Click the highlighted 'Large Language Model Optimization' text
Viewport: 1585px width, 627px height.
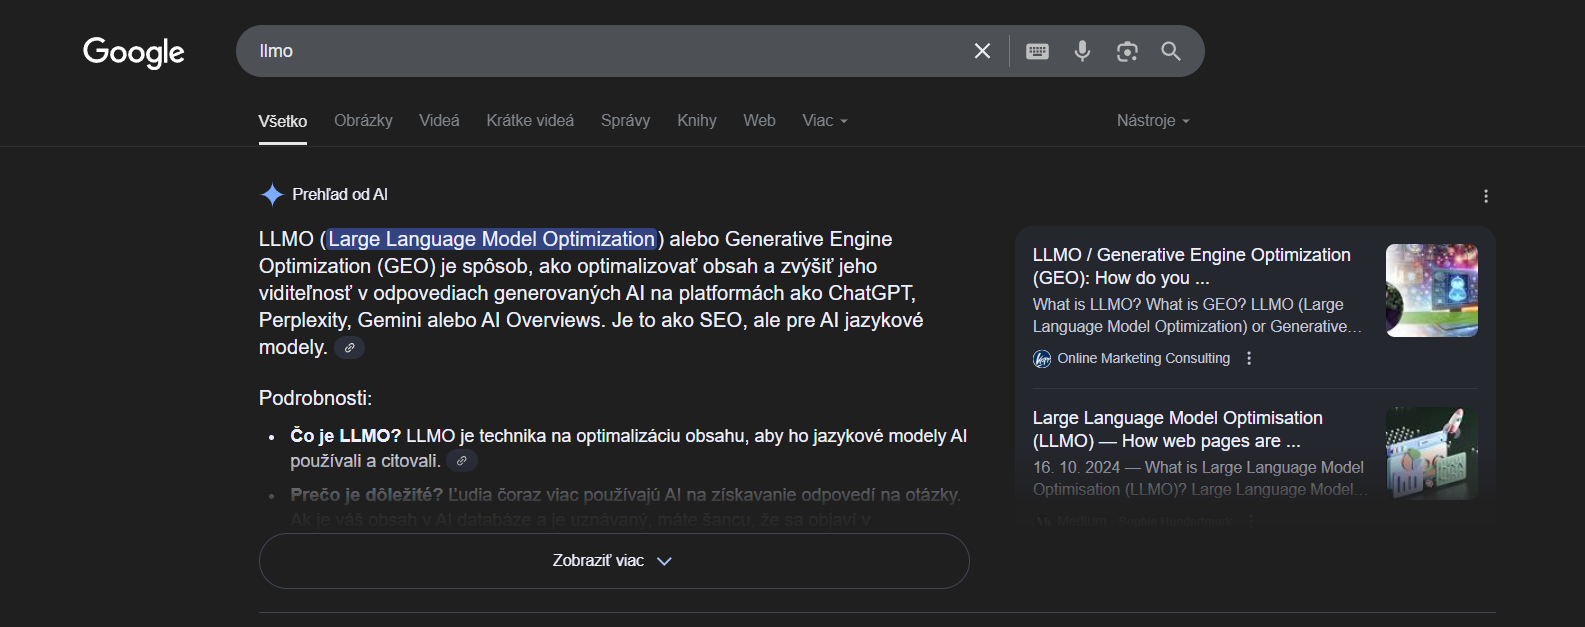coord(491,239)
